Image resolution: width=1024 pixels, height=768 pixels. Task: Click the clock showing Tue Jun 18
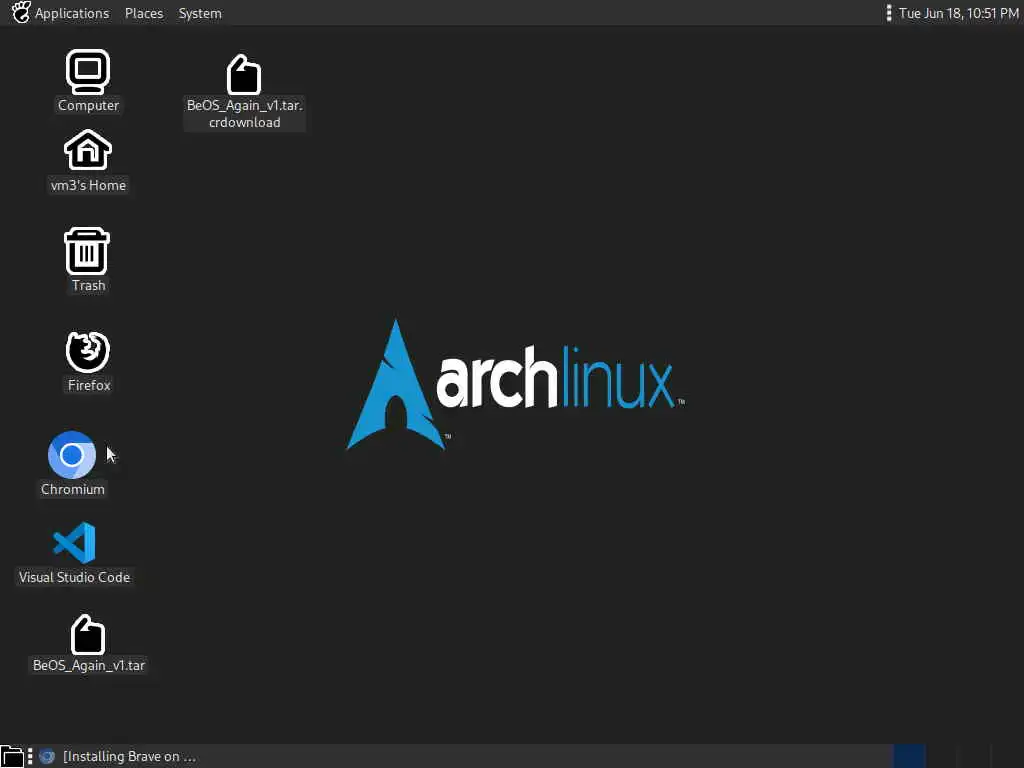click(959, 13)
